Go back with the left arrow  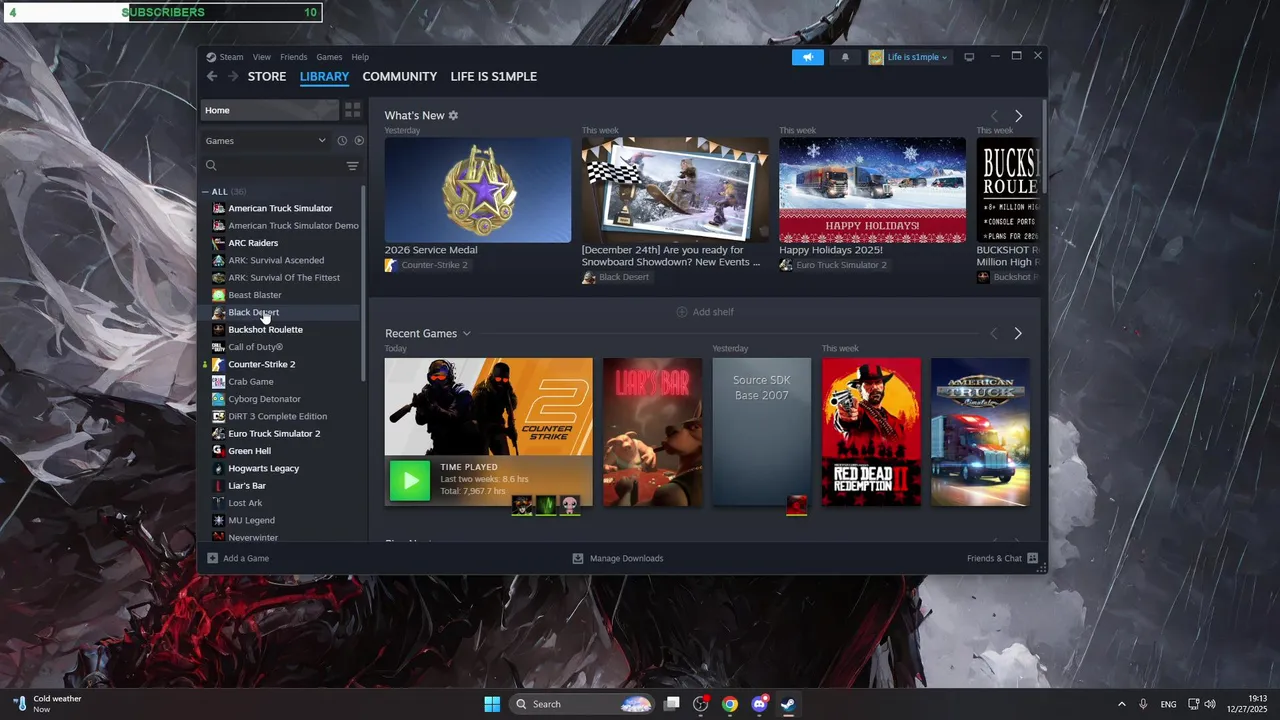click(212, 76)
